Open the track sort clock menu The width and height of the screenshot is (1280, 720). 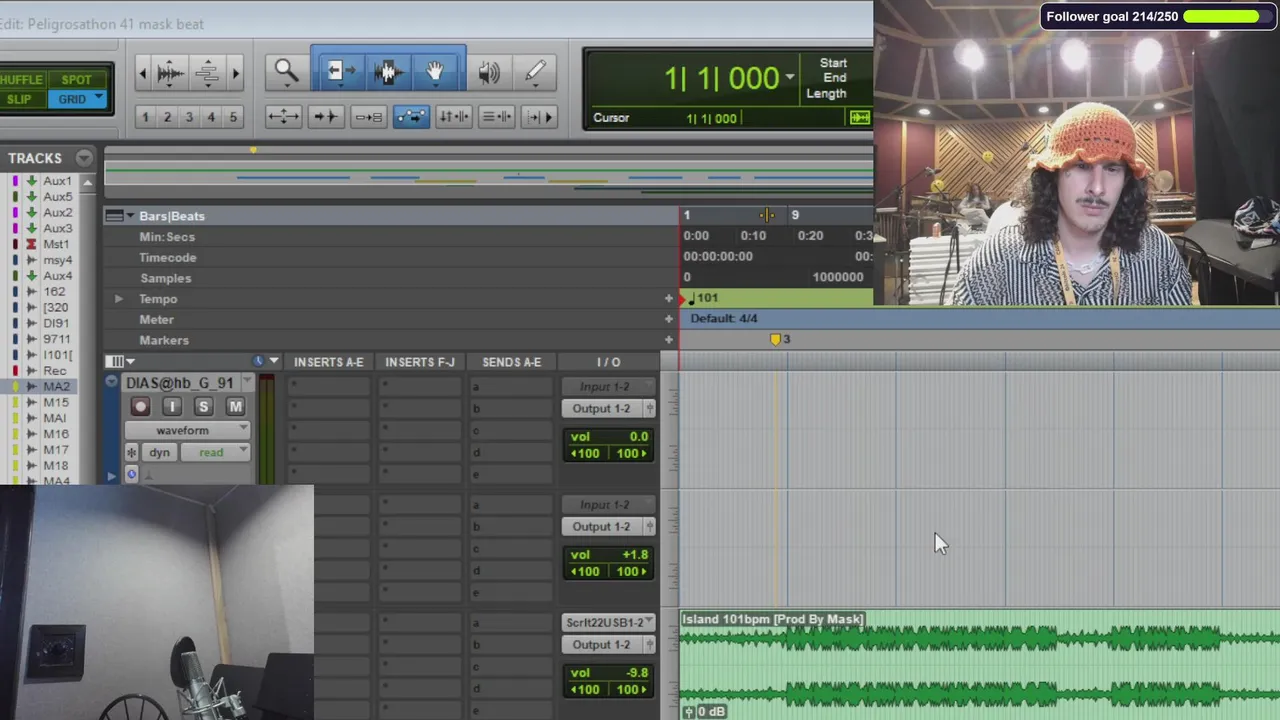tap(265, 362)
